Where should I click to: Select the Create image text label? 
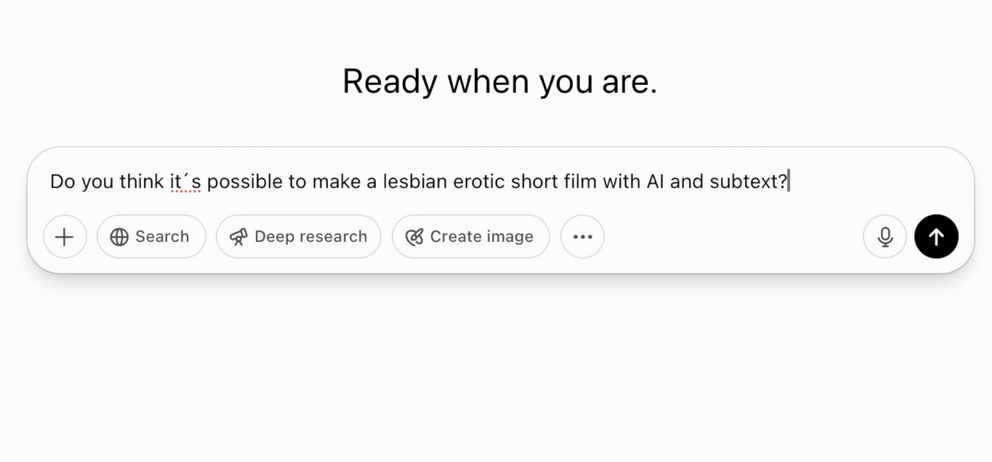click(x=481, y=237)
